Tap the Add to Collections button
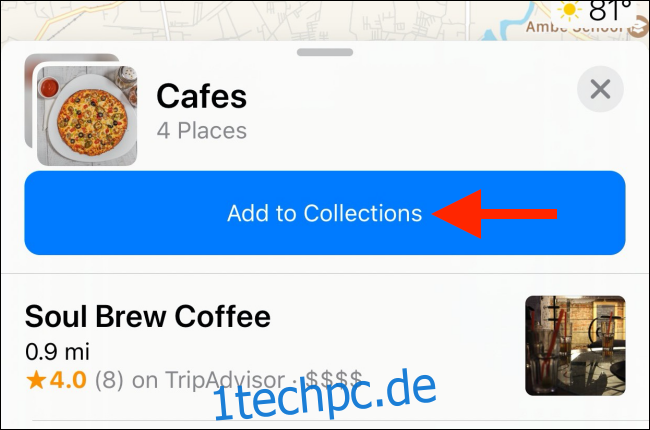 click(325, 213)
